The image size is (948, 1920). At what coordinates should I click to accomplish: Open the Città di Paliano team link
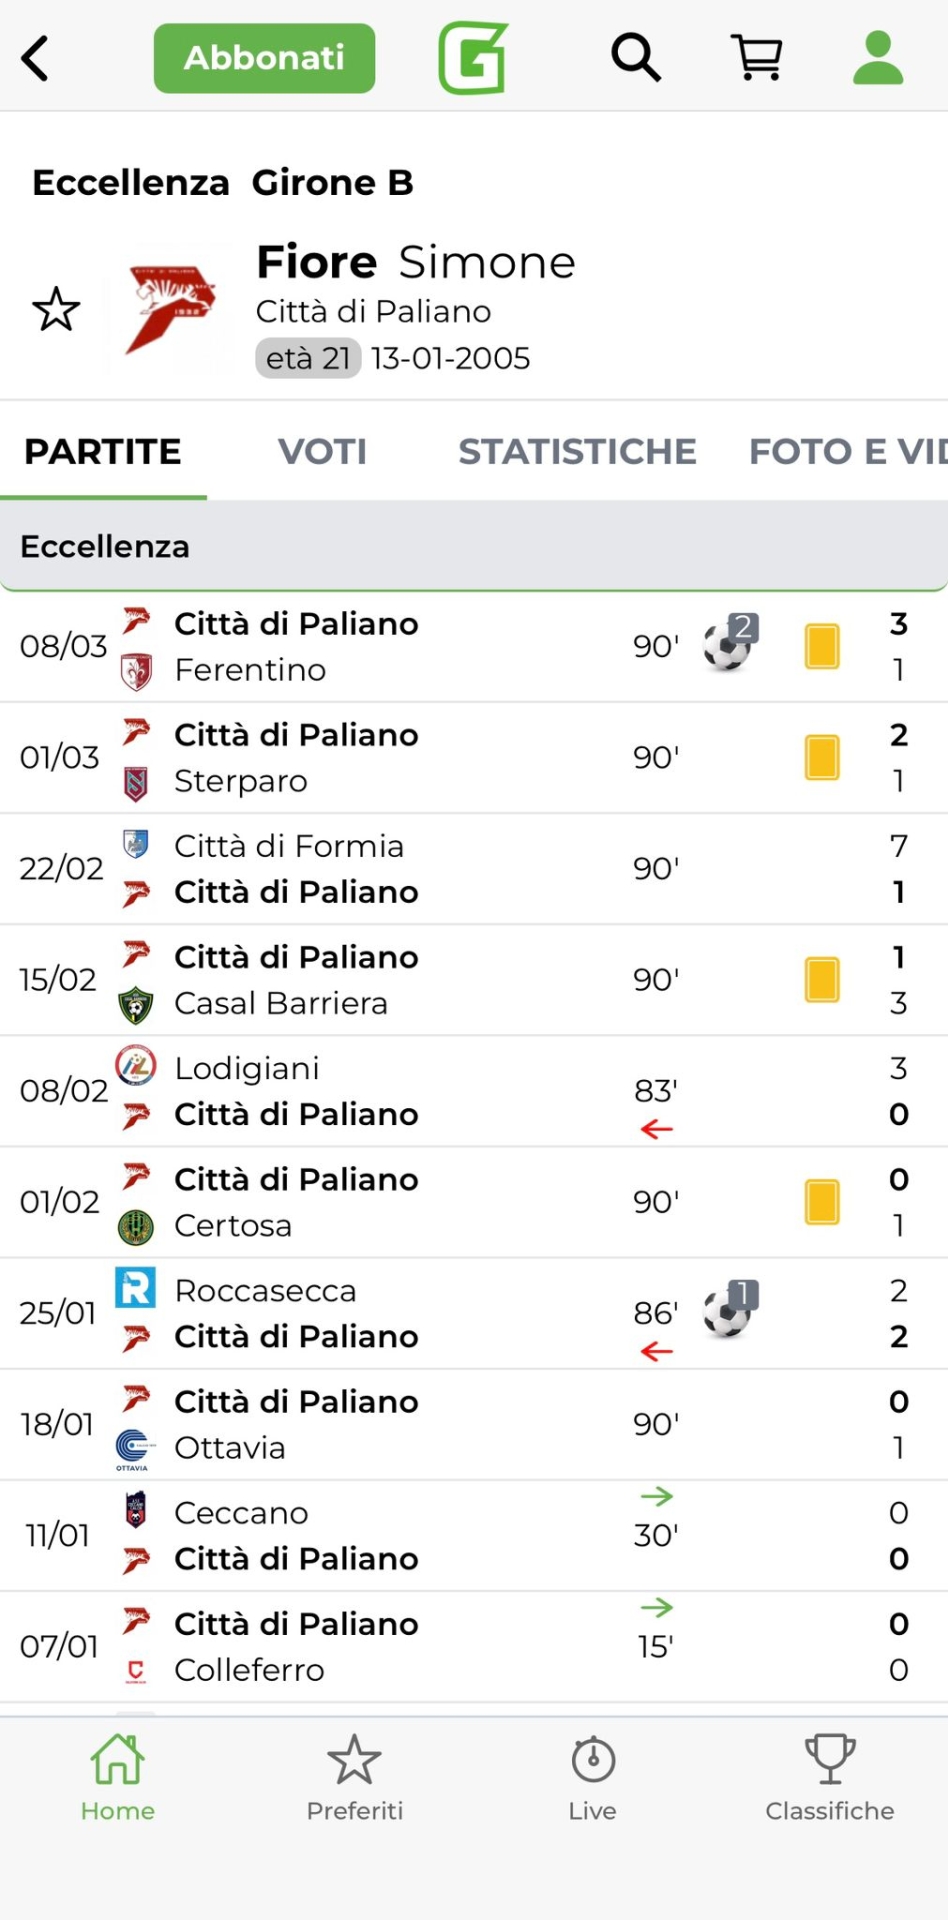click(373, 312)
